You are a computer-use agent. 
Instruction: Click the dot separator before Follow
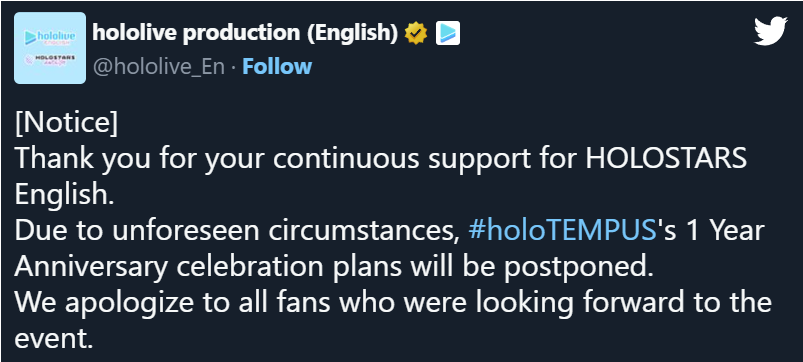[x=234, y=68]
